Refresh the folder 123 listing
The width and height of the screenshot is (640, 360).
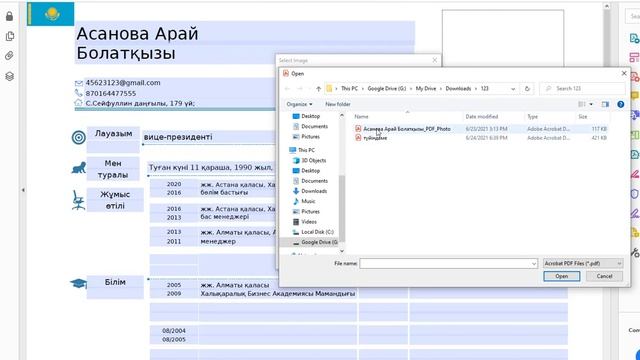click(x=527, y=89)
